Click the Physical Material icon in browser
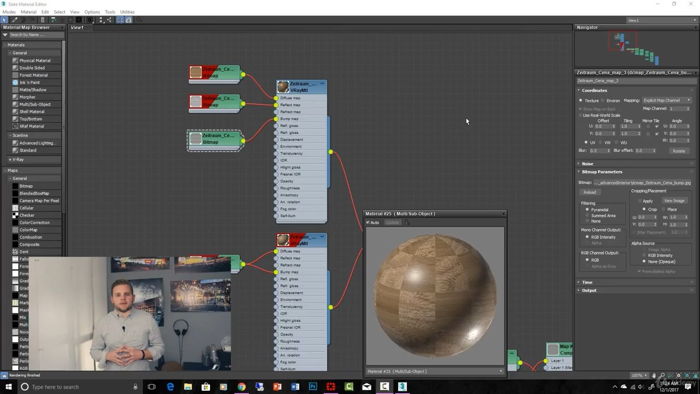The image size is (700, 394). coord(15,60)
